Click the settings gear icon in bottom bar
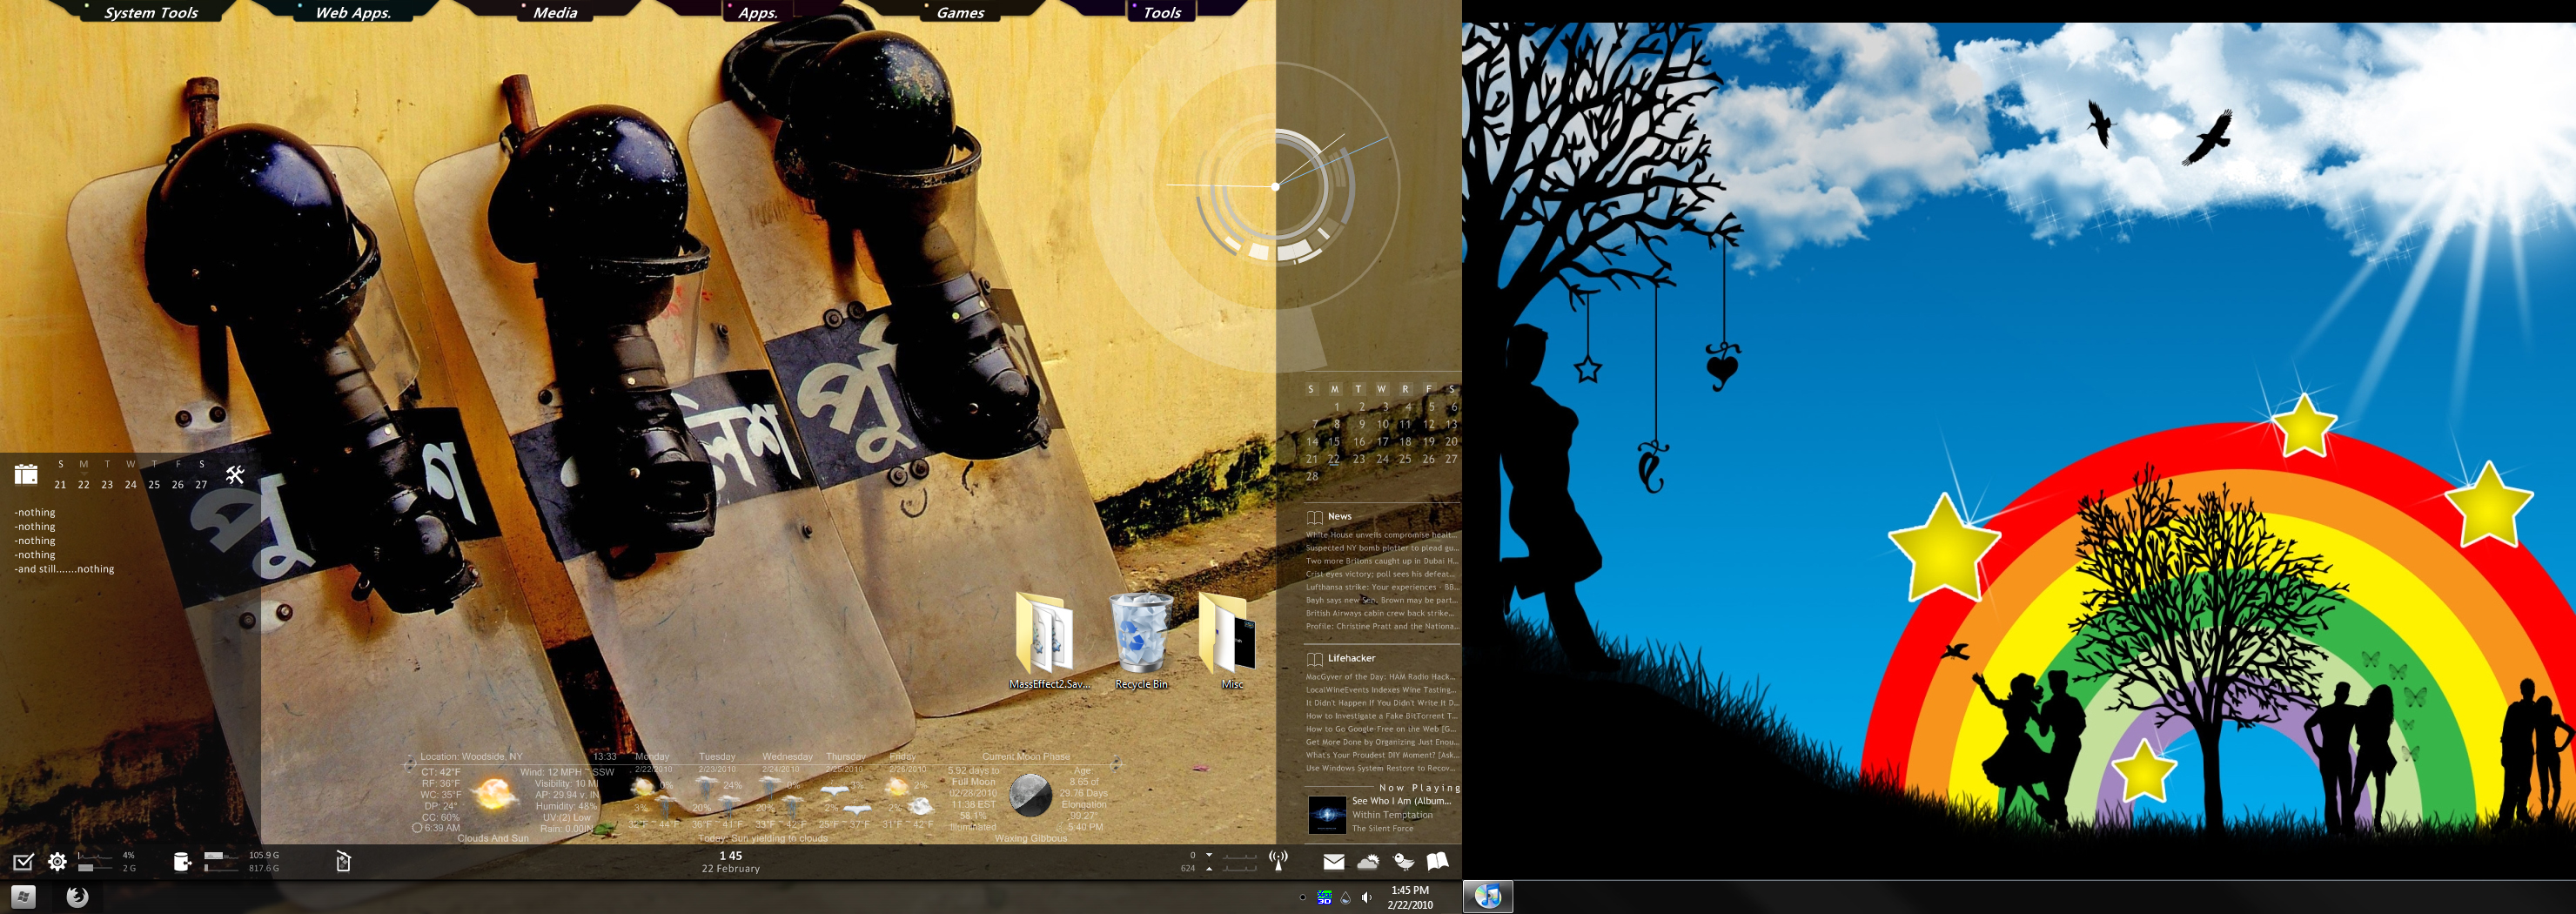This screenshot has width=2576, height=914. click(x=57, y=861)
